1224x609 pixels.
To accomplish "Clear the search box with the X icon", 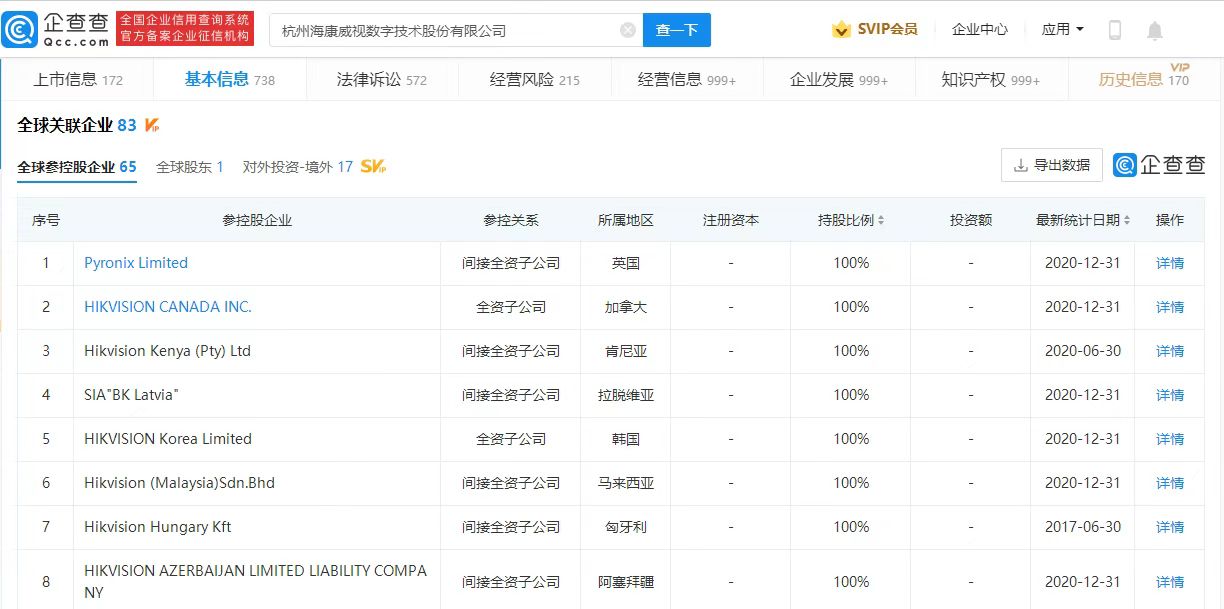I will coord(628,30).
